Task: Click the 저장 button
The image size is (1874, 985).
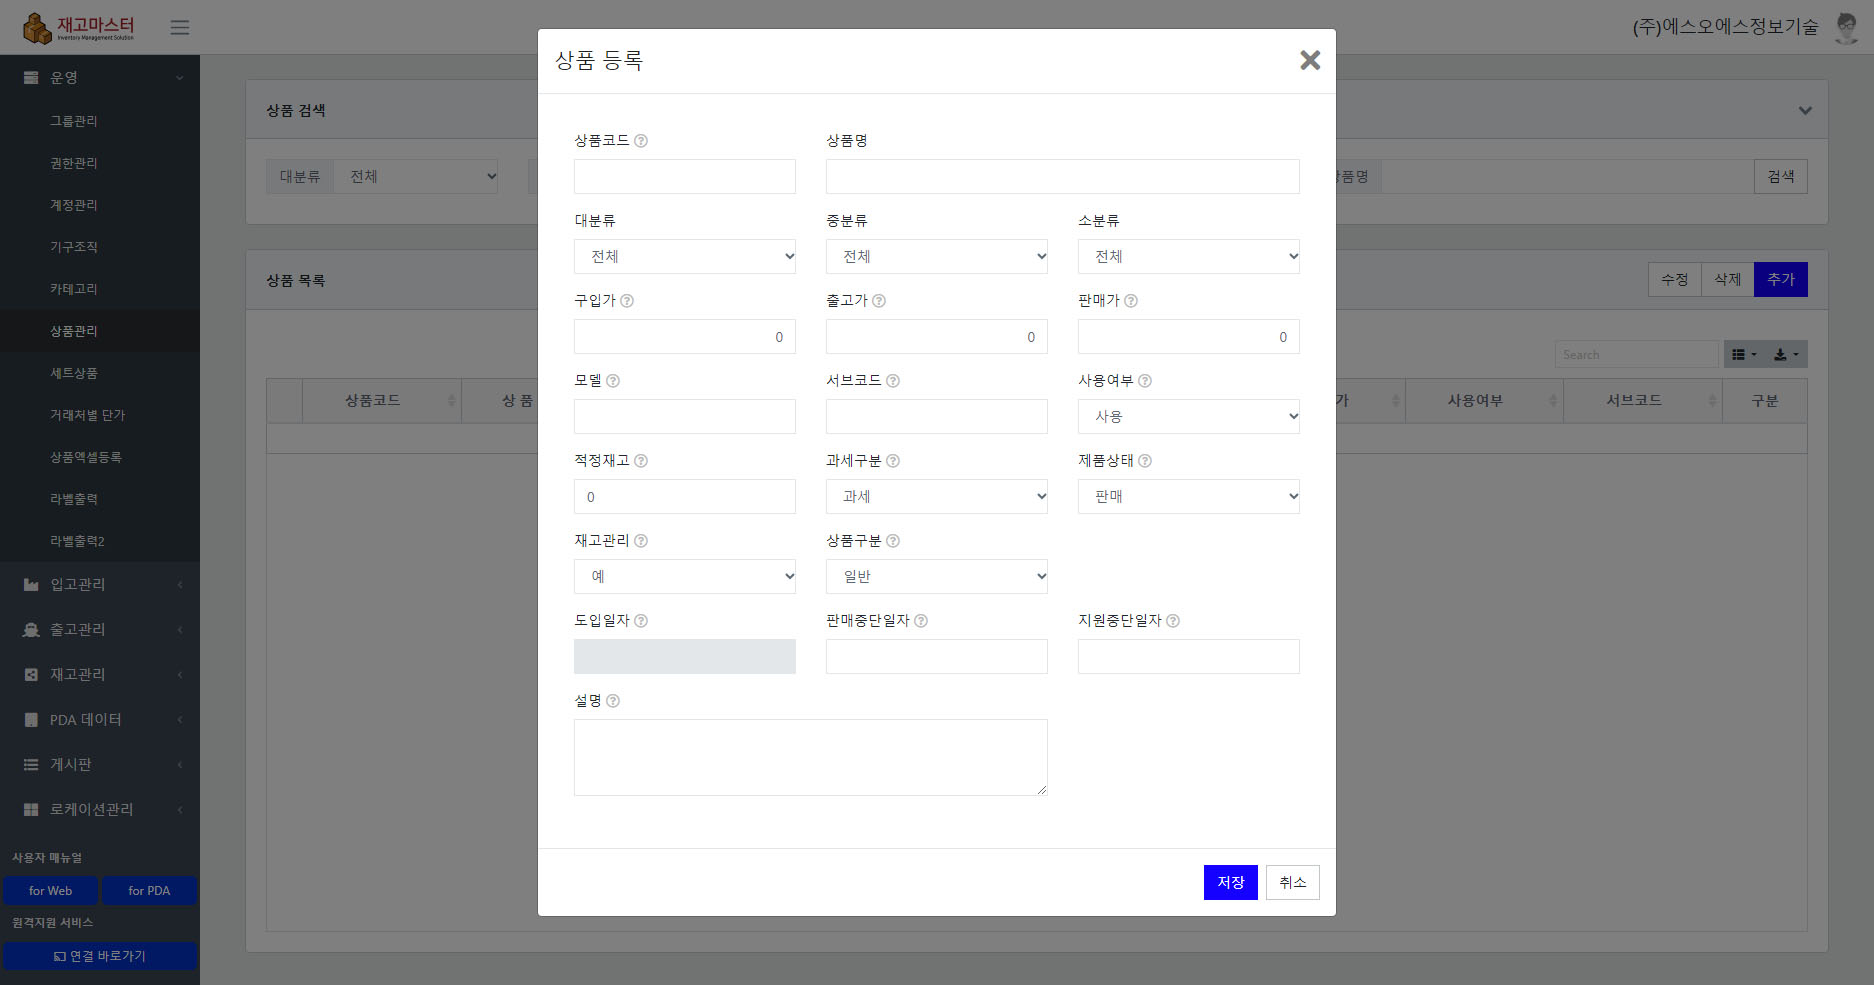Action: tap(1231, 883)
